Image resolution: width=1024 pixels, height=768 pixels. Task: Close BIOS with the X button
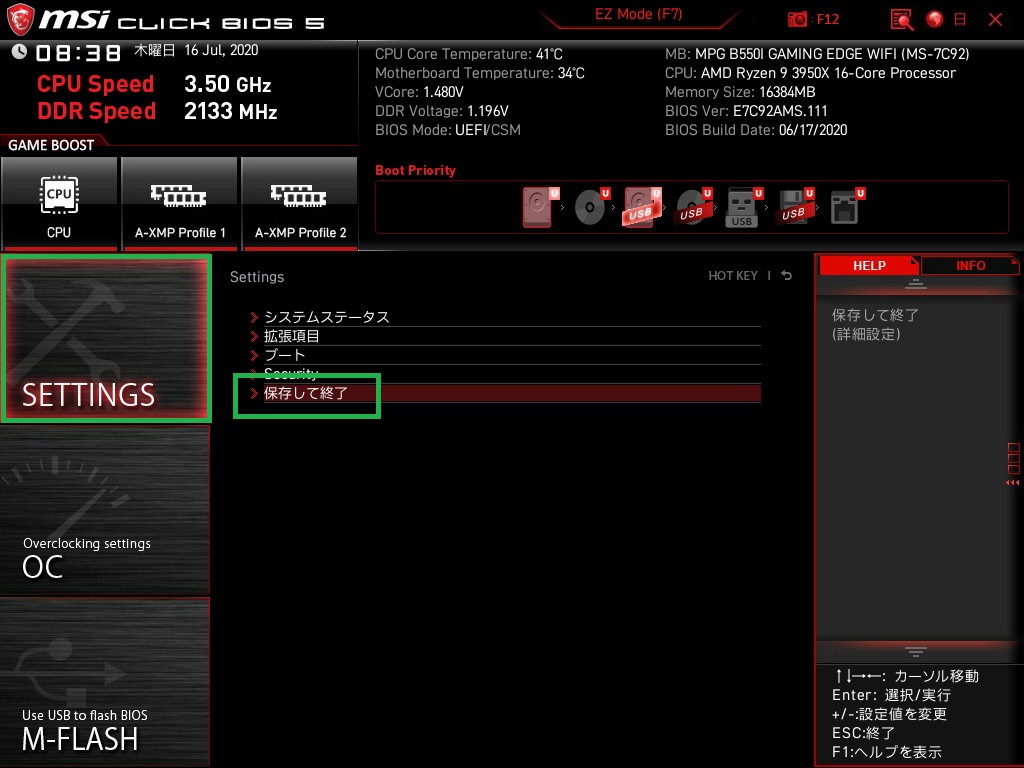pyautogui.click(x=995, y=20)
